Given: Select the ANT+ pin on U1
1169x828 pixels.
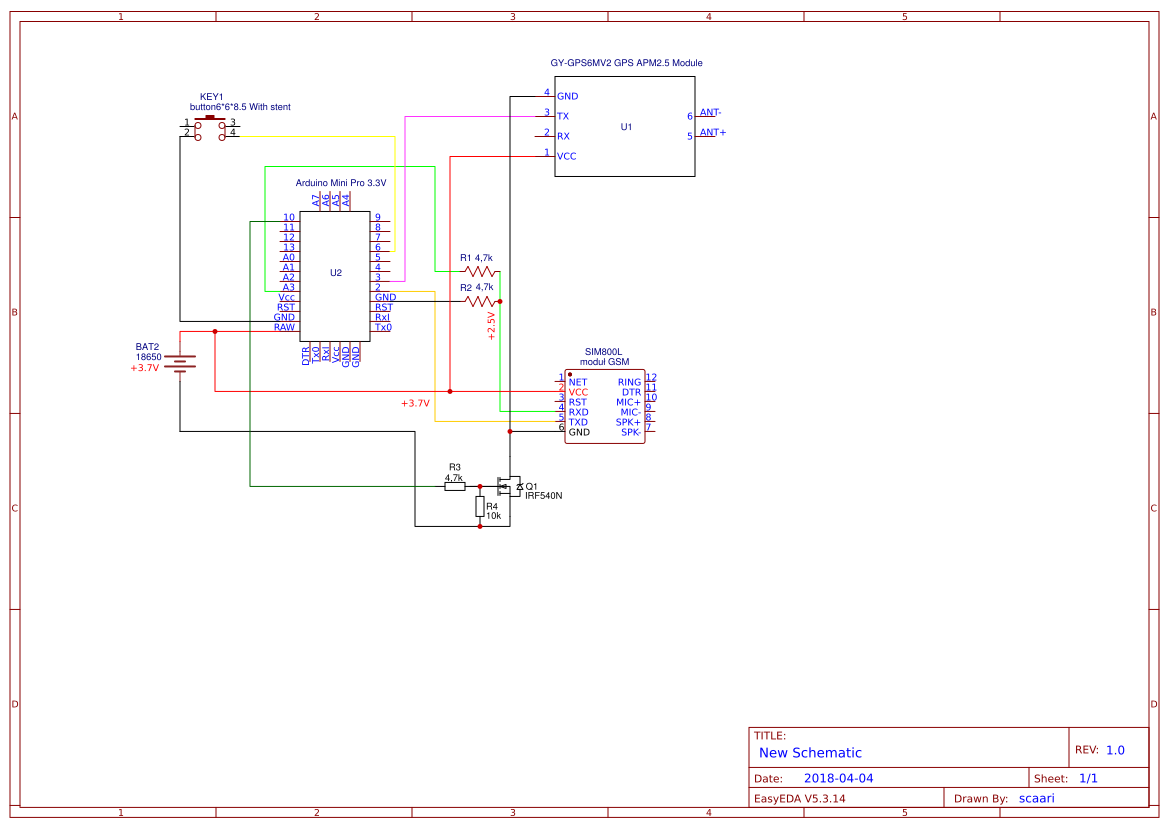Looking at the screenshot, I should click(x=712, y=133).
